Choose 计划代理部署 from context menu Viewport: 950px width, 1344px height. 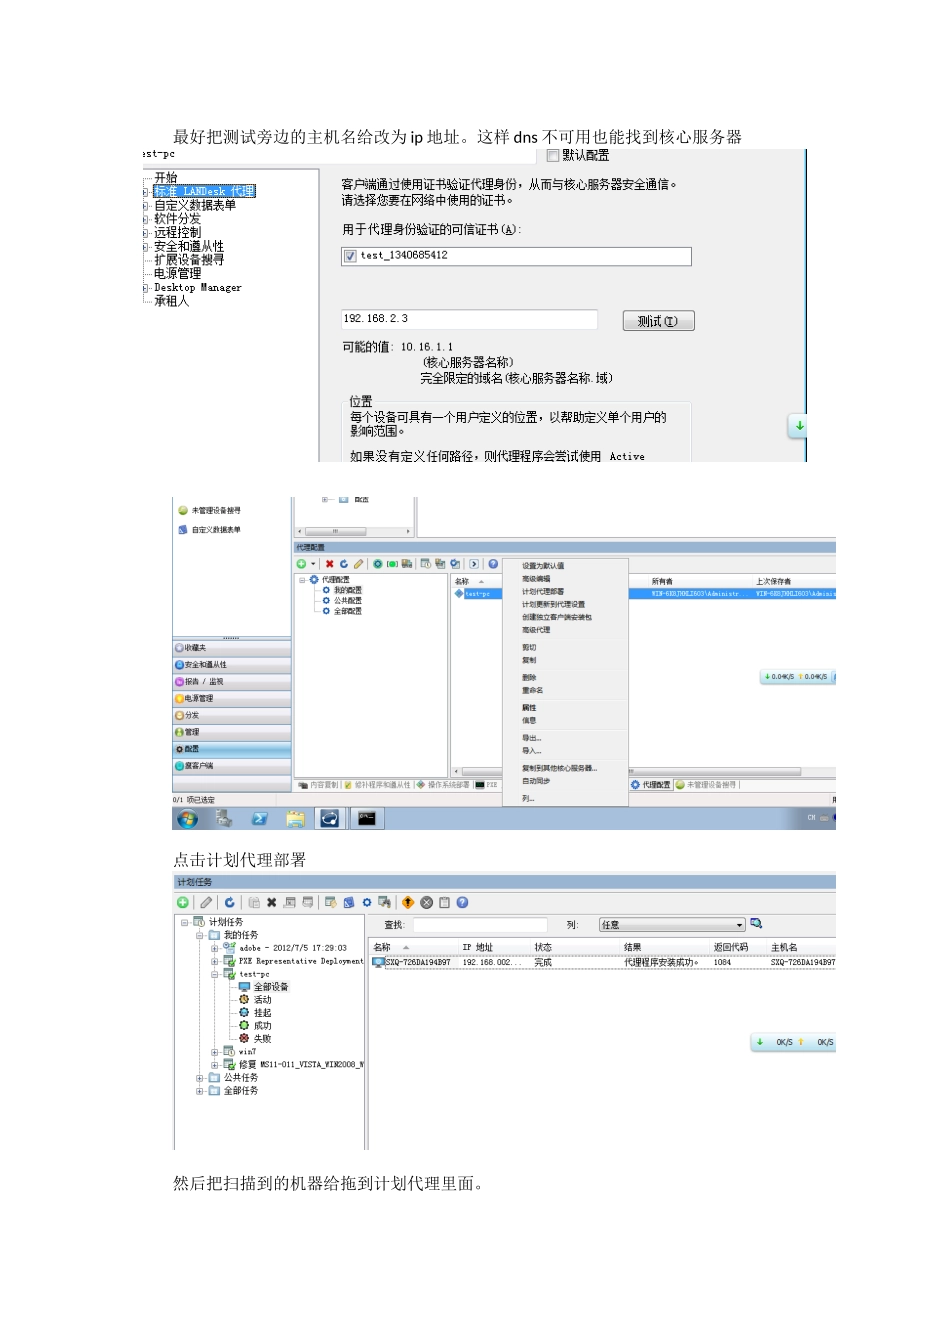click(543, 592)
